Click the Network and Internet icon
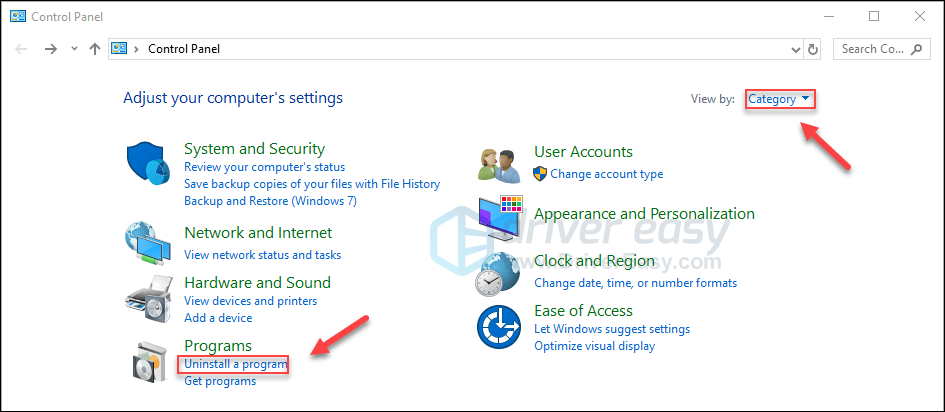Viewport: 945px width, 412px height. click(x=150, y=241)
